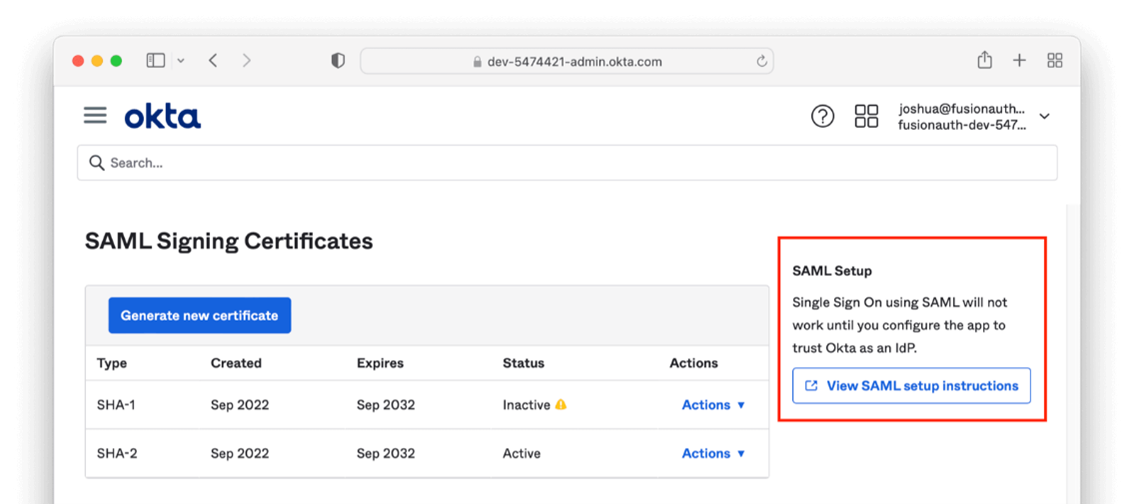Go back with Safari's back arrow

coord(213,61)
